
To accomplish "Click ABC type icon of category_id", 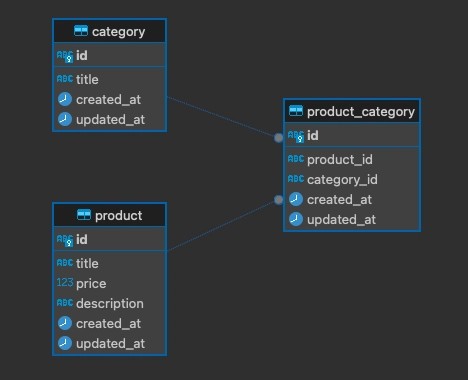I will (296, 179).
